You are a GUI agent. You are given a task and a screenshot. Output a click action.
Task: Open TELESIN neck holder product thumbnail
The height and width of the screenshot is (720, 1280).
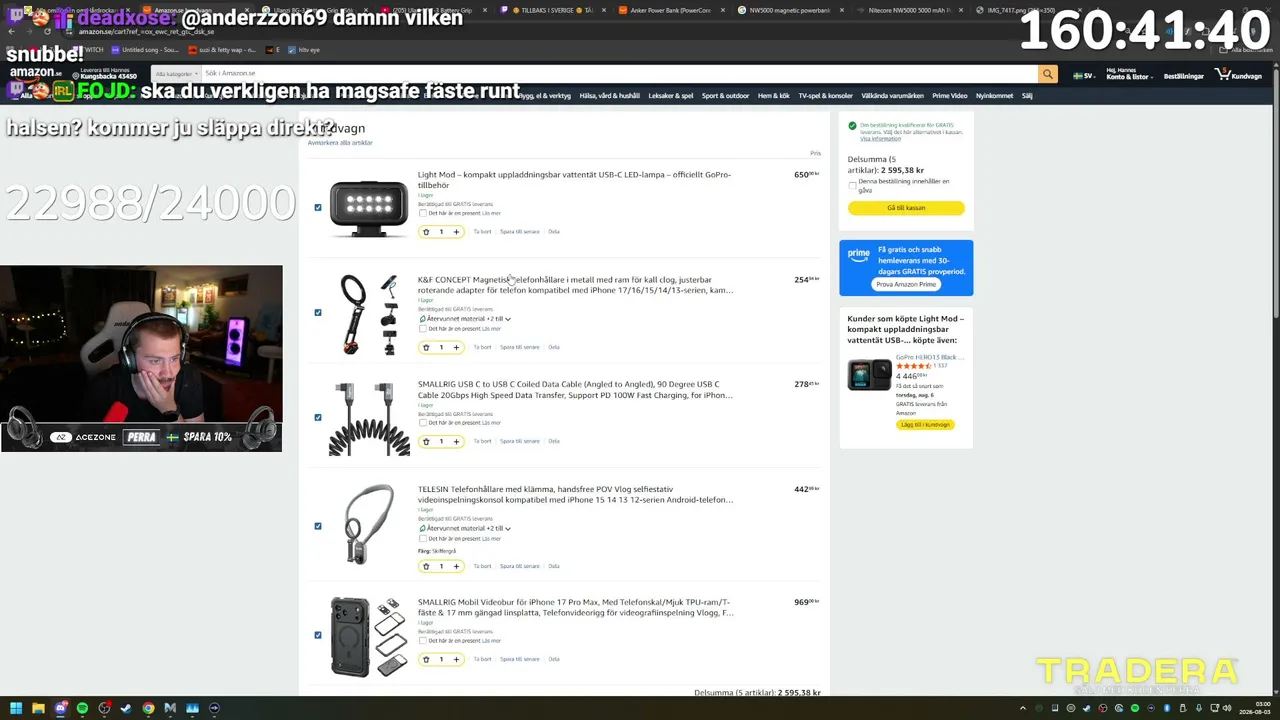pyautogui.click(x=369, y=525)
